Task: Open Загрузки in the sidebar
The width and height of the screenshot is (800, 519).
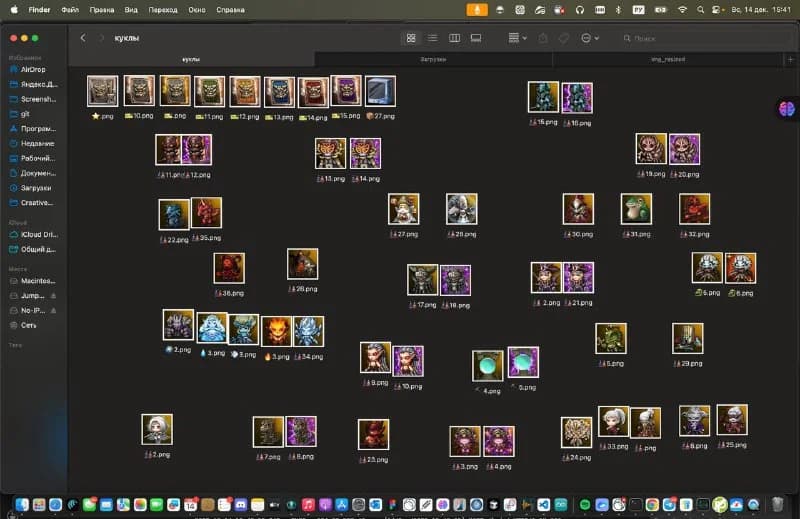Action: pos(33,188)
